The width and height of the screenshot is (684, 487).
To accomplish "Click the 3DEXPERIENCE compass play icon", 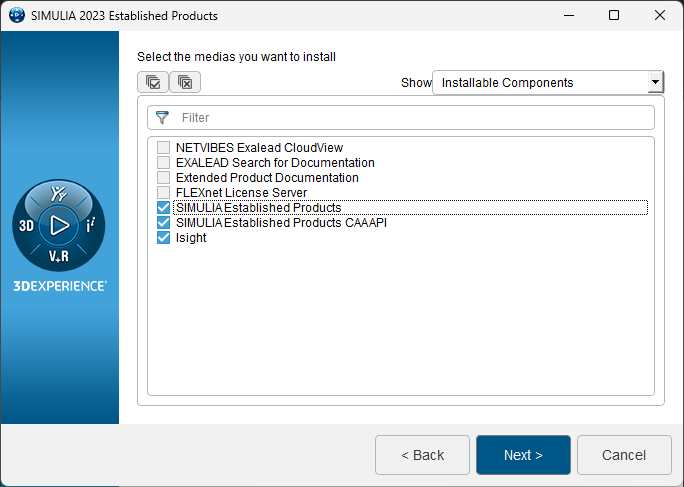I will point(59,226).
